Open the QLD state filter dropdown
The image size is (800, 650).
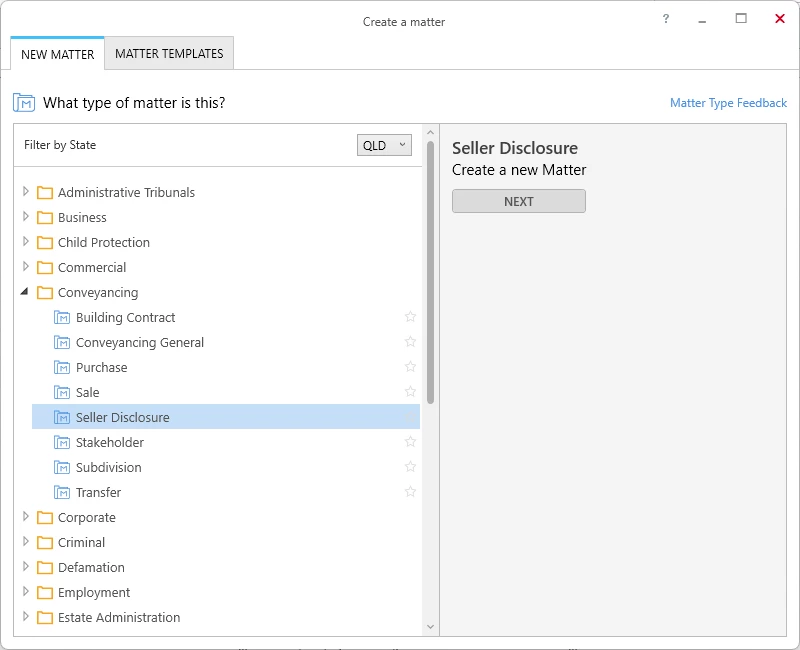pyautogui.click(x=384, y=145)
